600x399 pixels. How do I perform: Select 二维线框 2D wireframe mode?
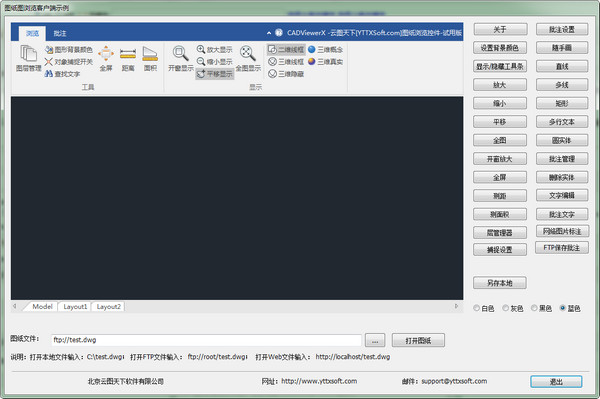286,50
